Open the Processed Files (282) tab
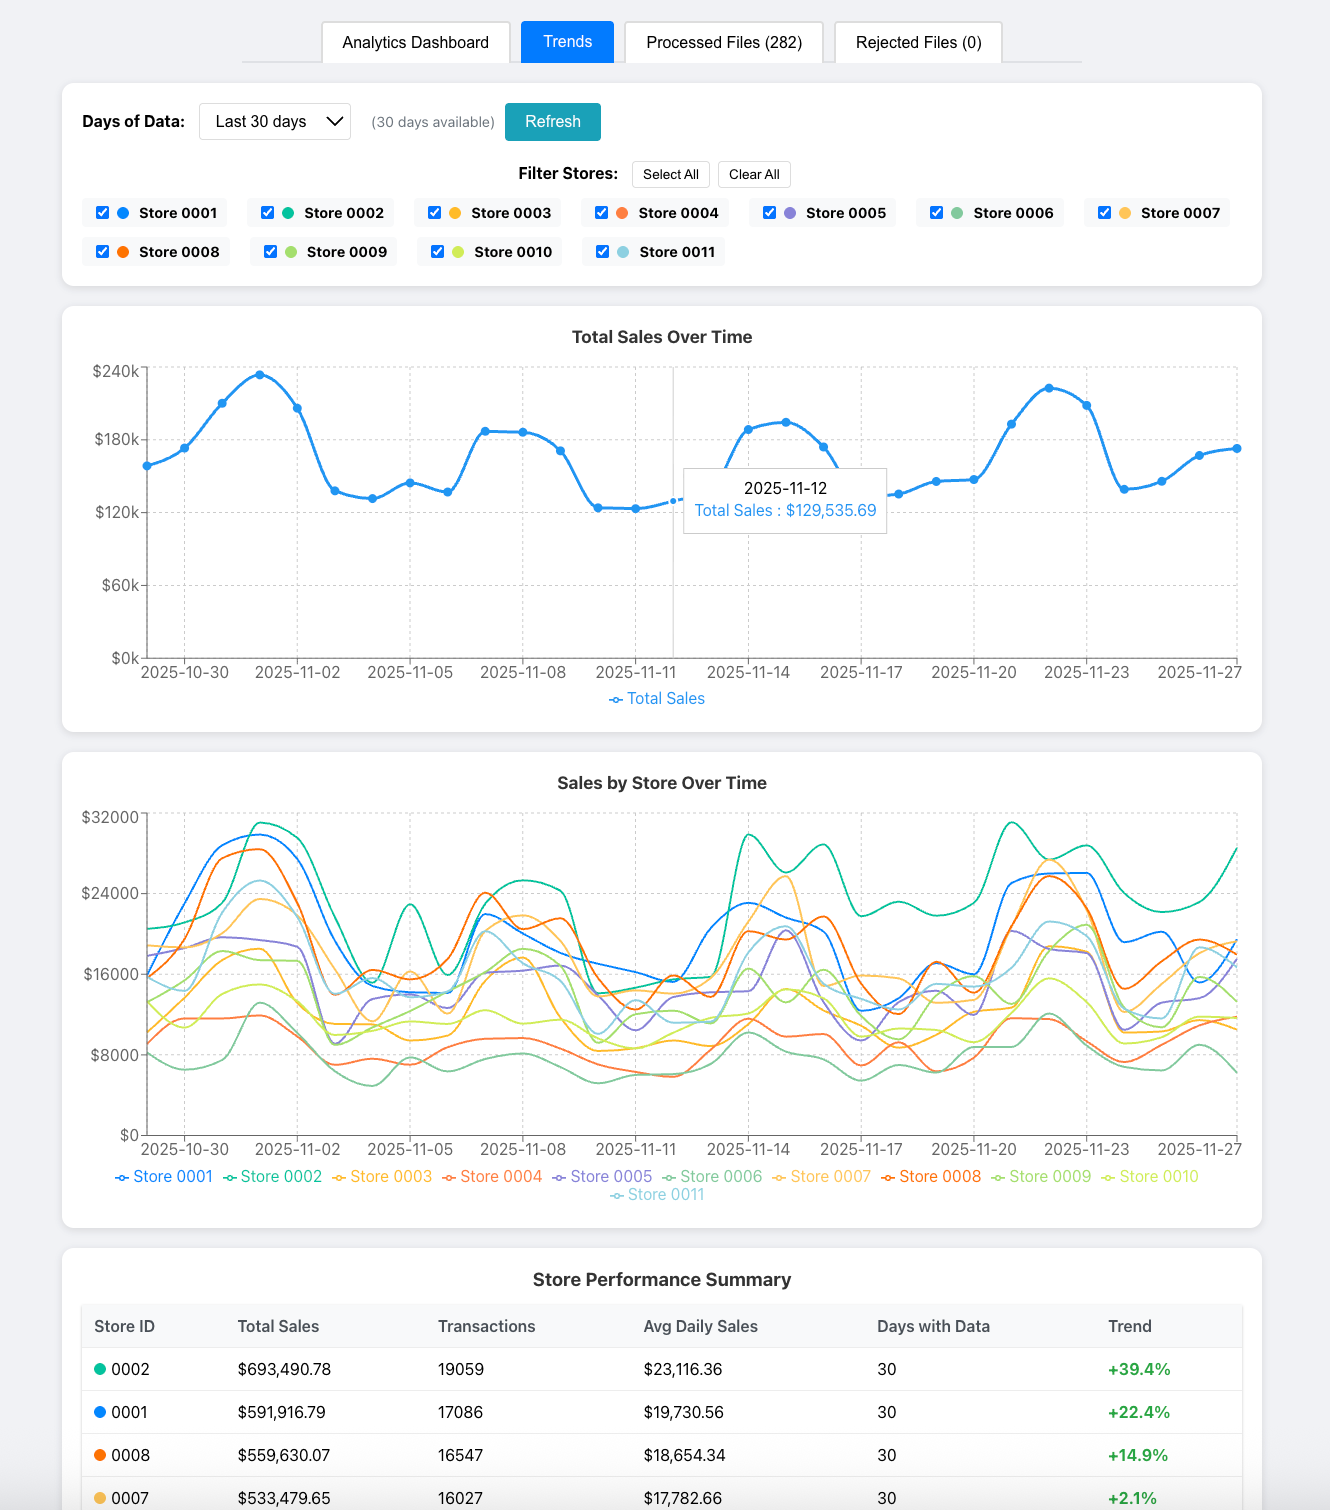Image resolution: width=1330 pixels, height=1510 pixels. pos(723,42)
